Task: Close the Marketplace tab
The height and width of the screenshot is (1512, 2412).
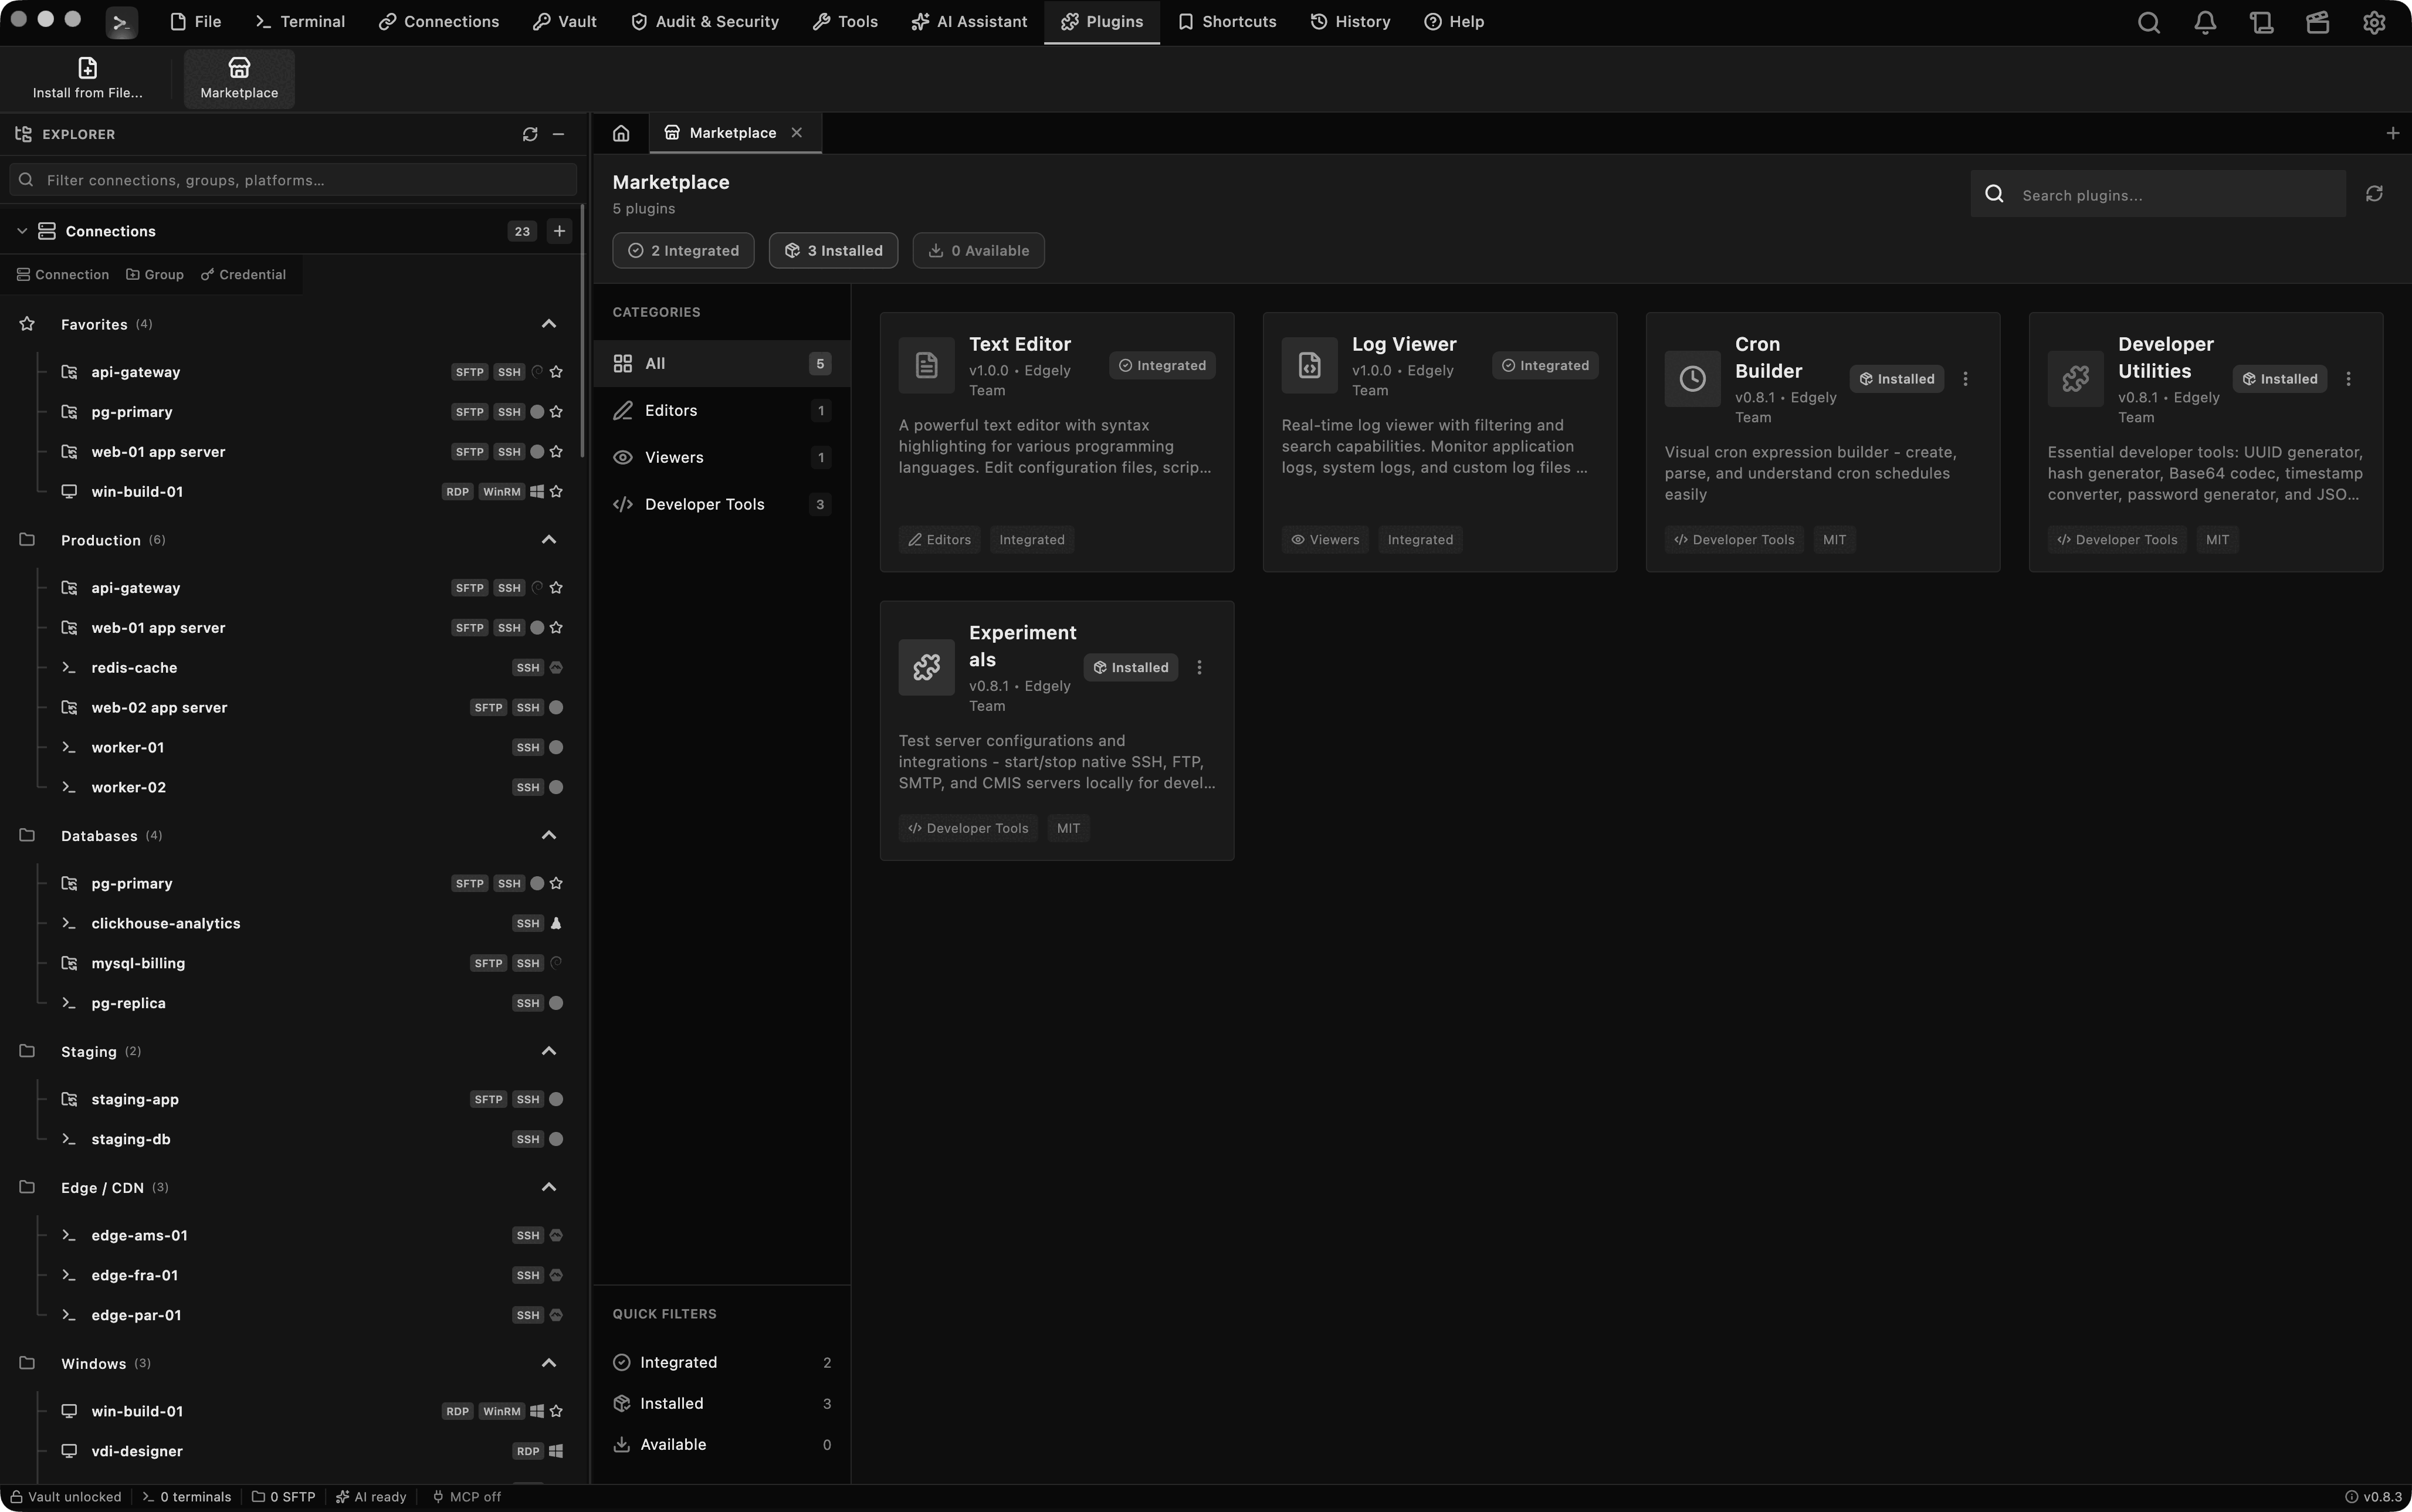Action: tap(797, 133)
